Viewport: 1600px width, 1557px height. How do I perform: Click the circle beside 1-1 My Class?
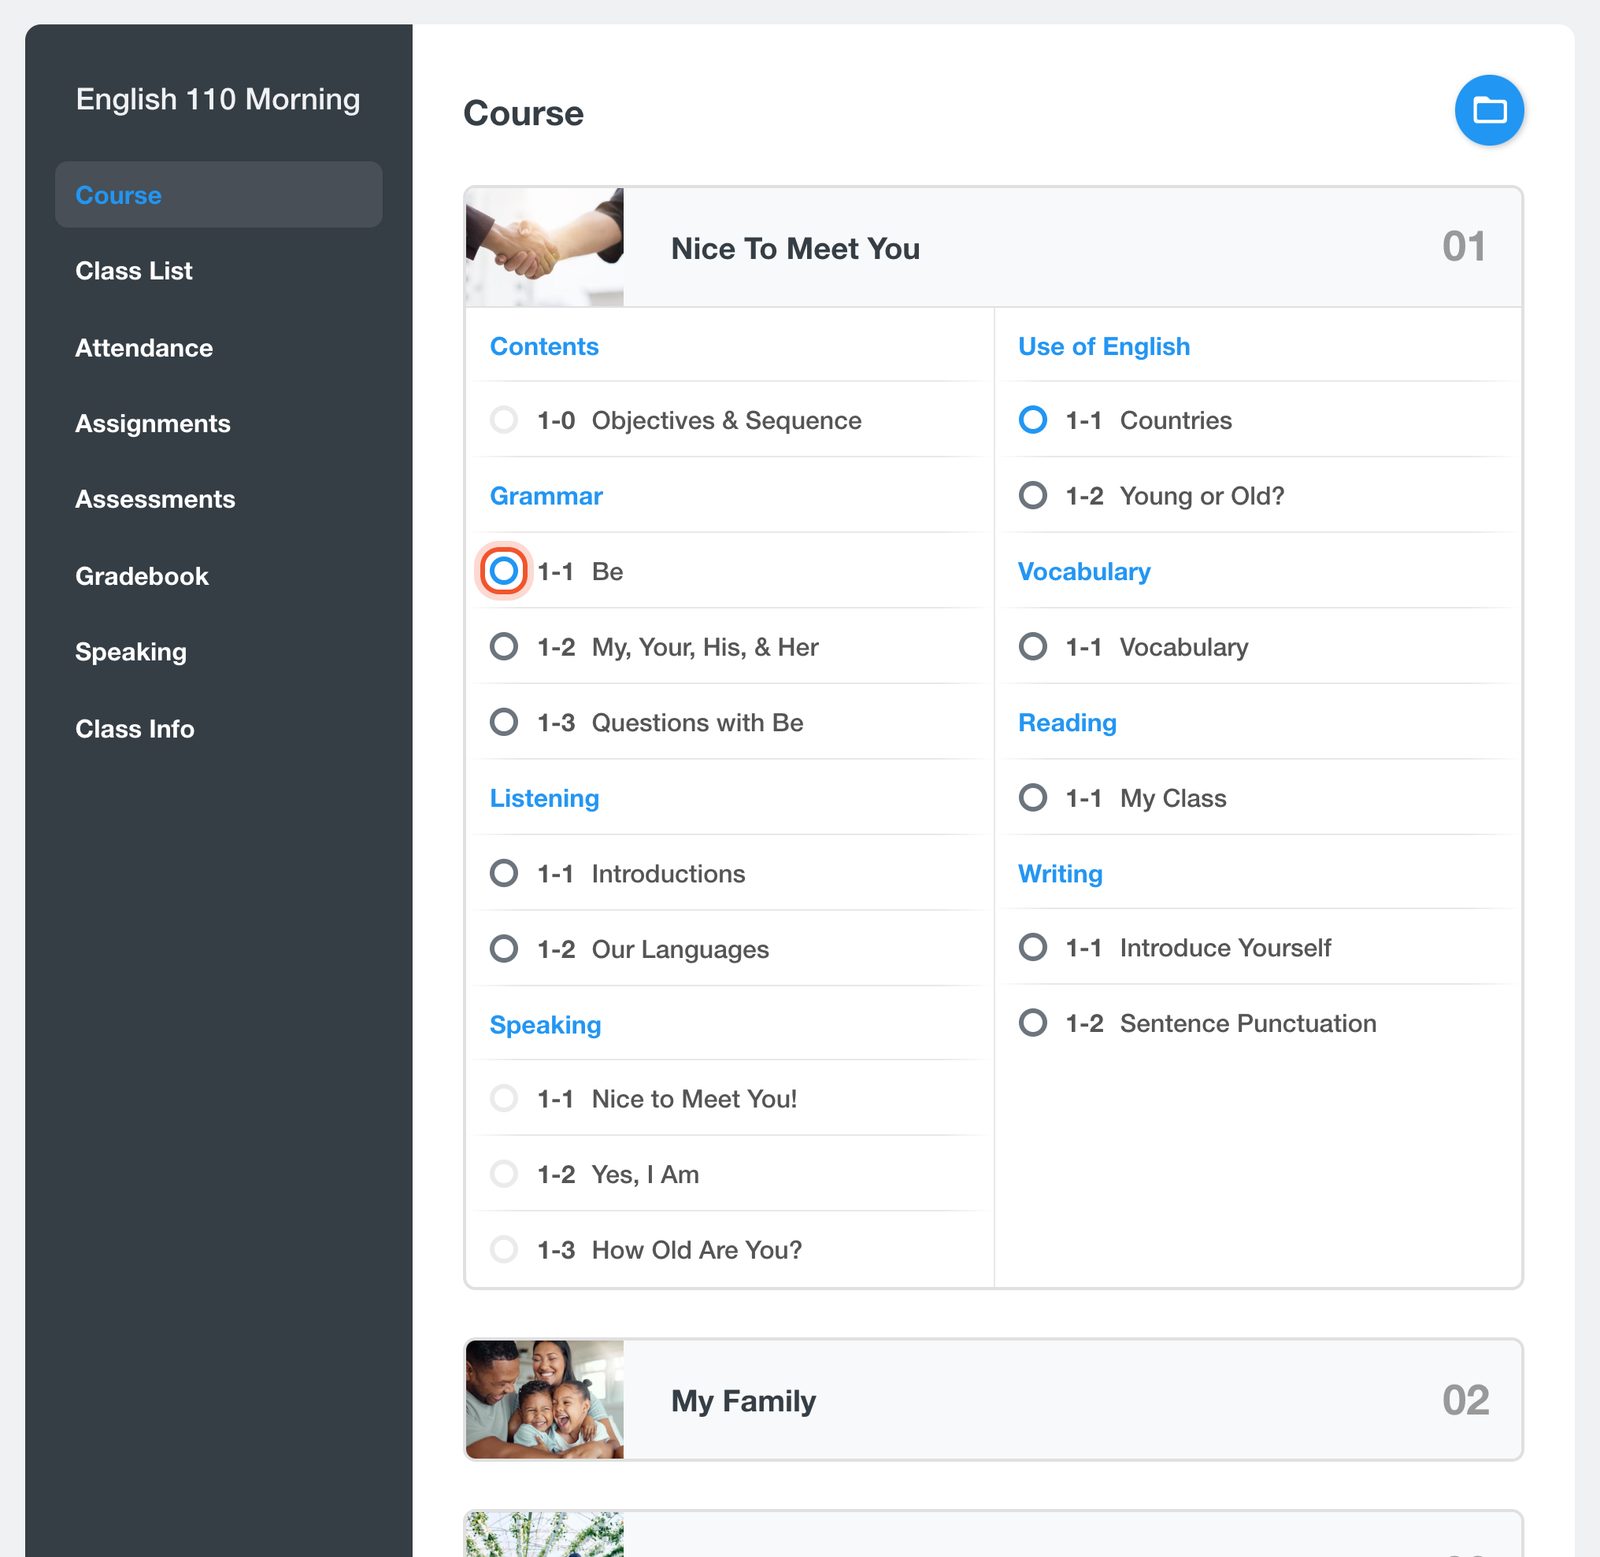point(1032,798)
